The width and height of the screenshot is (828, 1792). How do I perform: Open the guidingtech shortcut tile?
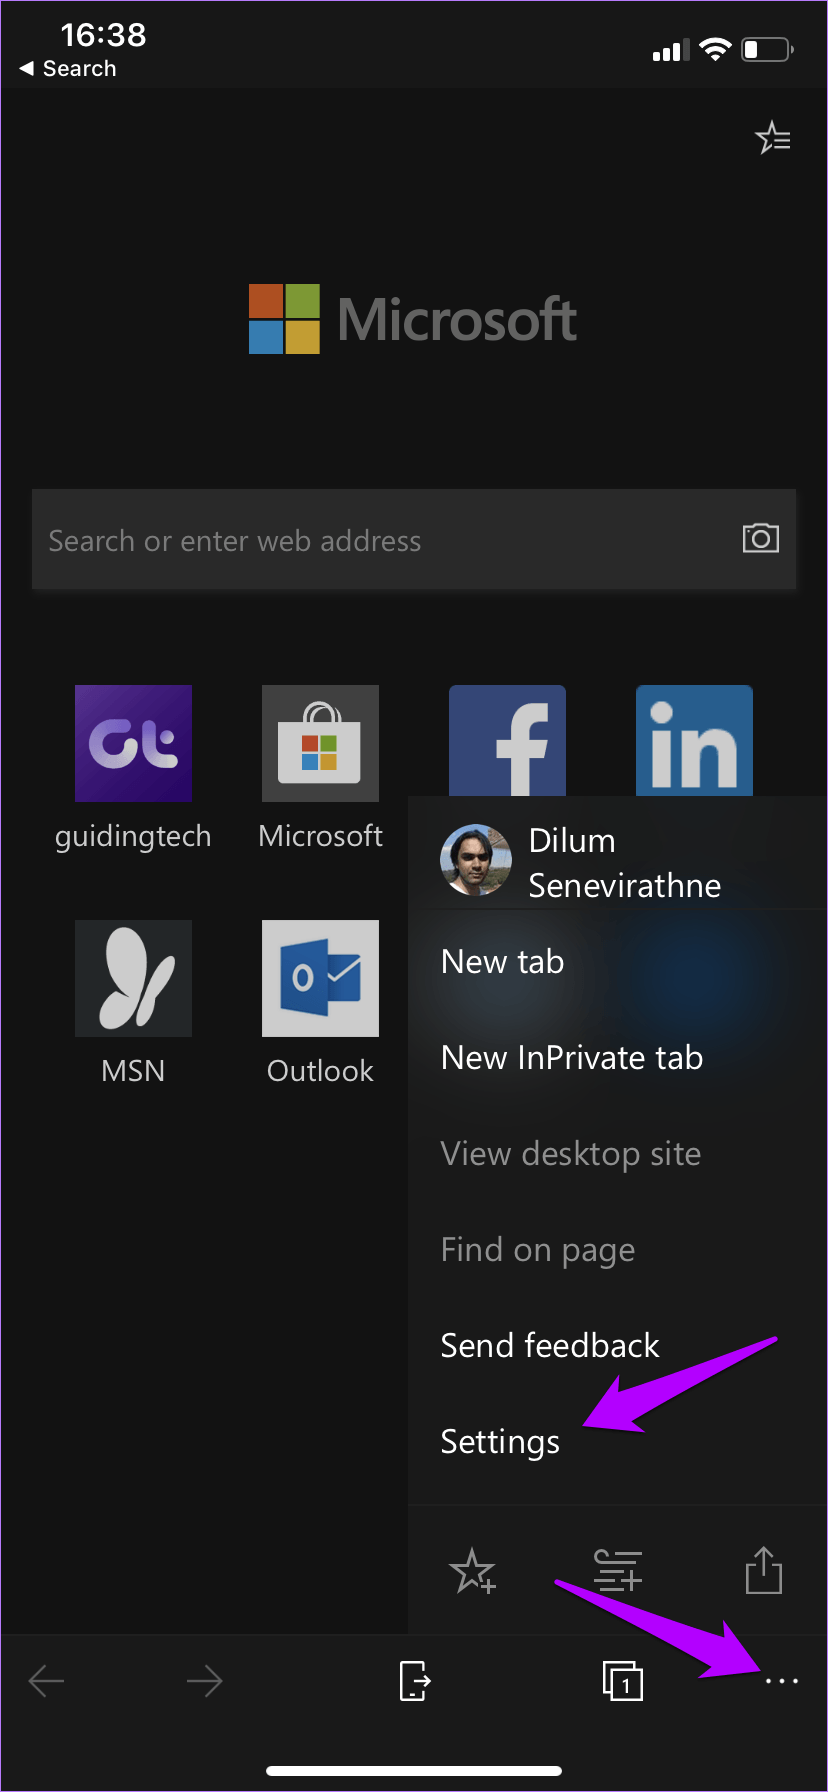click(x=133, y=743)
